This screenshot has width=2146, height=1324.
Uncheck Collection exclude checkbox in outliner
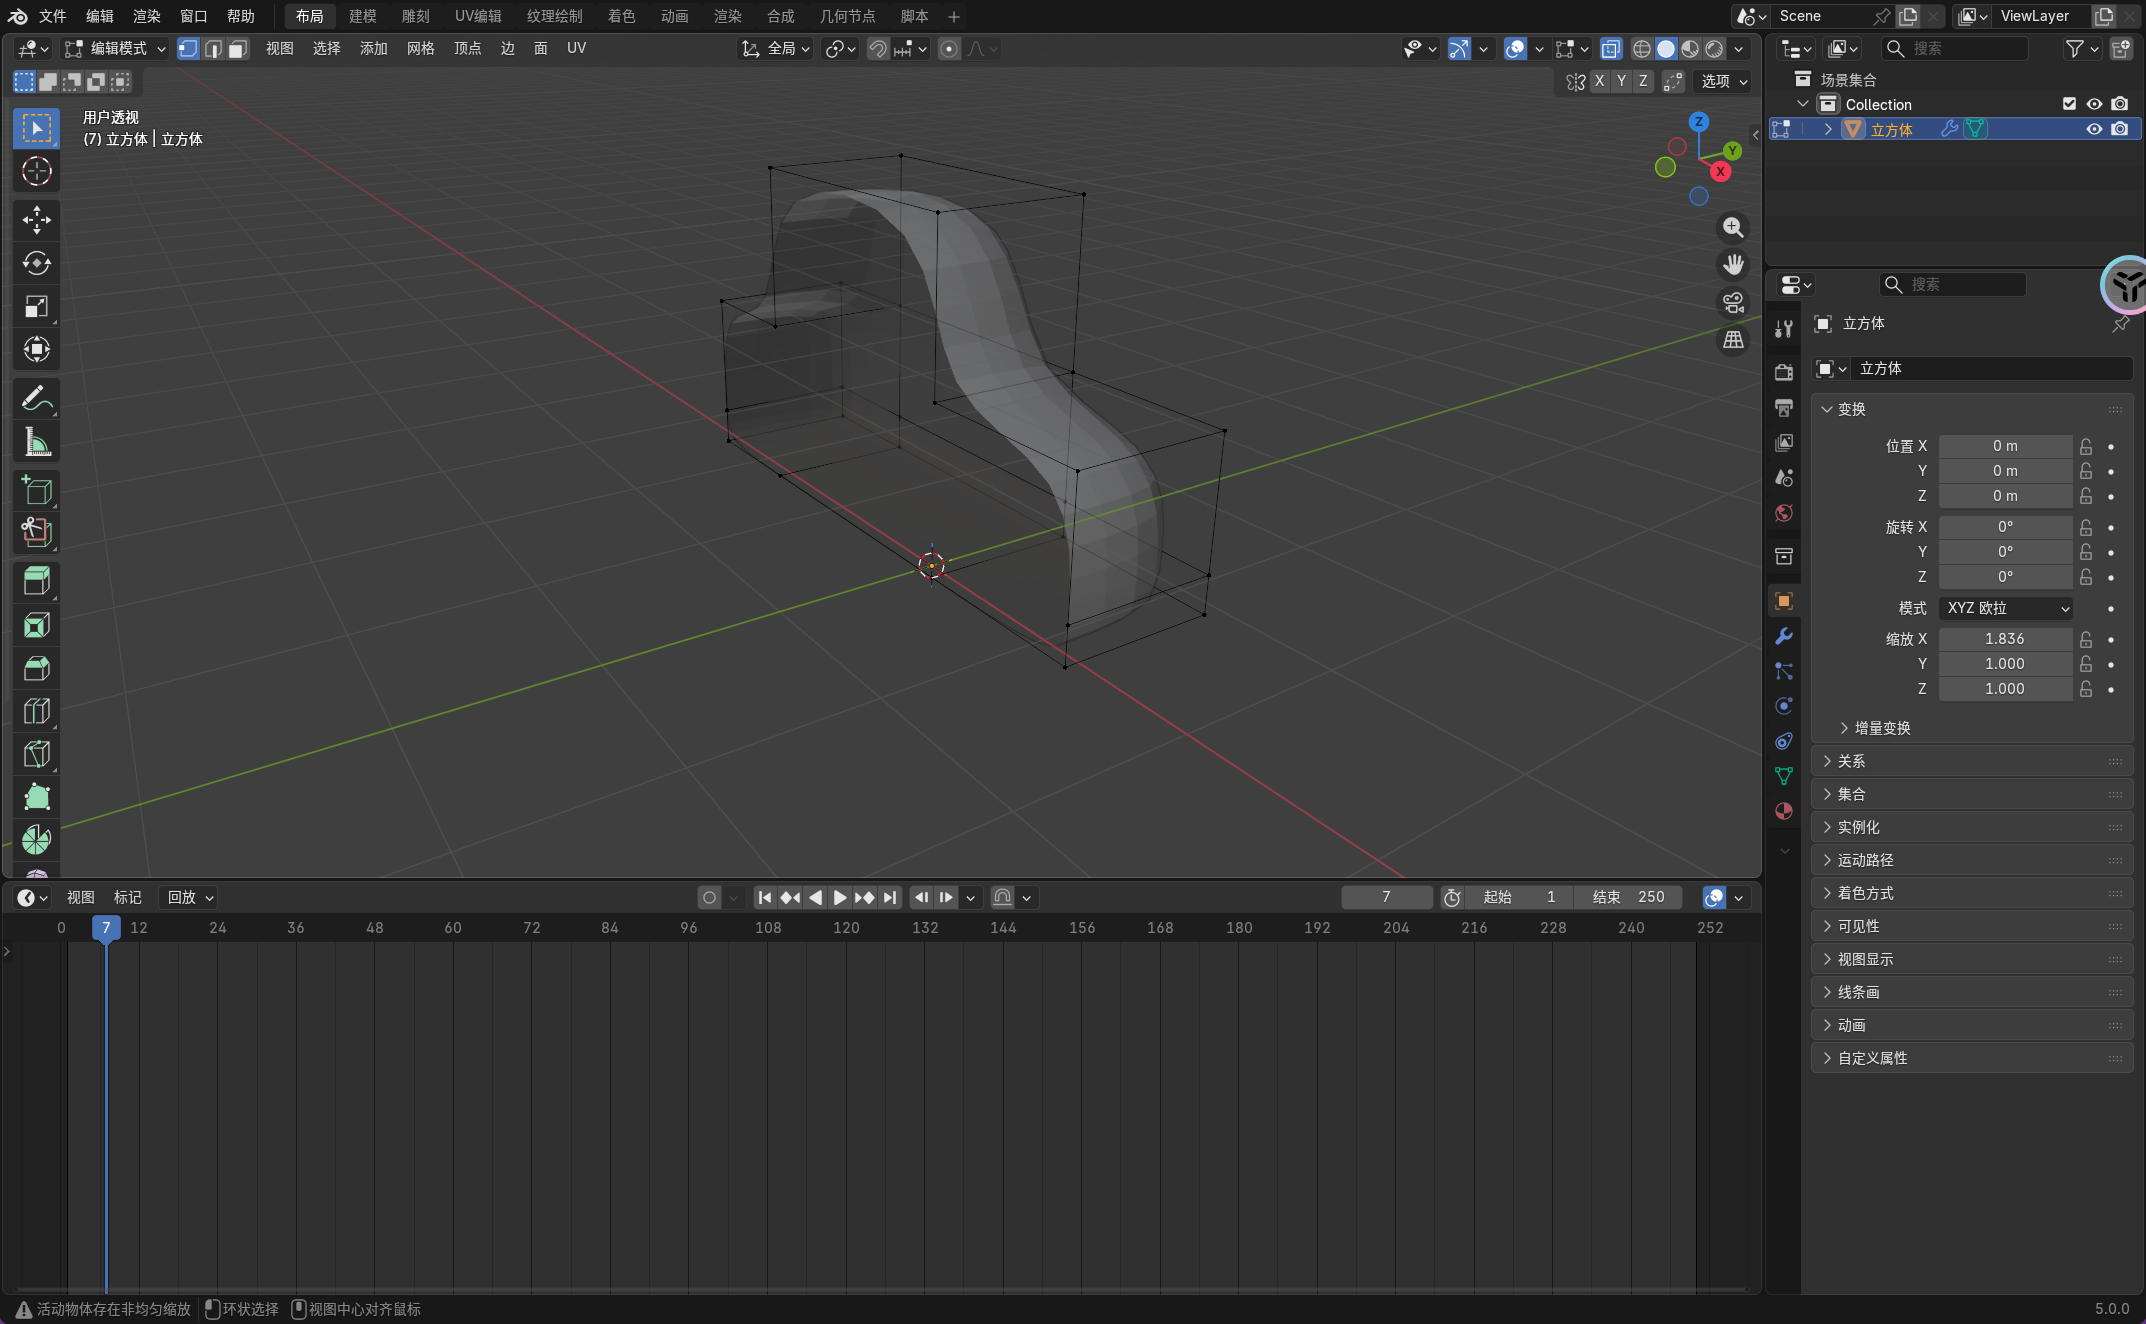tap(2069, 104)
